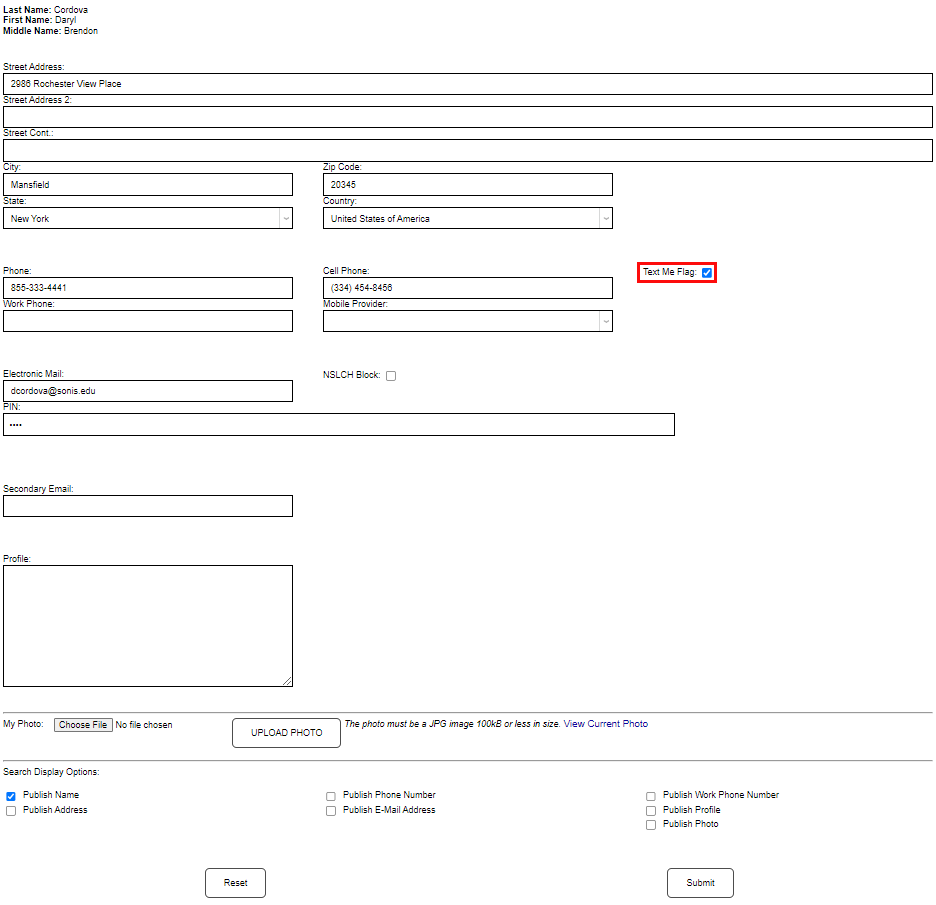936x905 pixels.
Task: Select the PIN input field
Action: point(337,424)
